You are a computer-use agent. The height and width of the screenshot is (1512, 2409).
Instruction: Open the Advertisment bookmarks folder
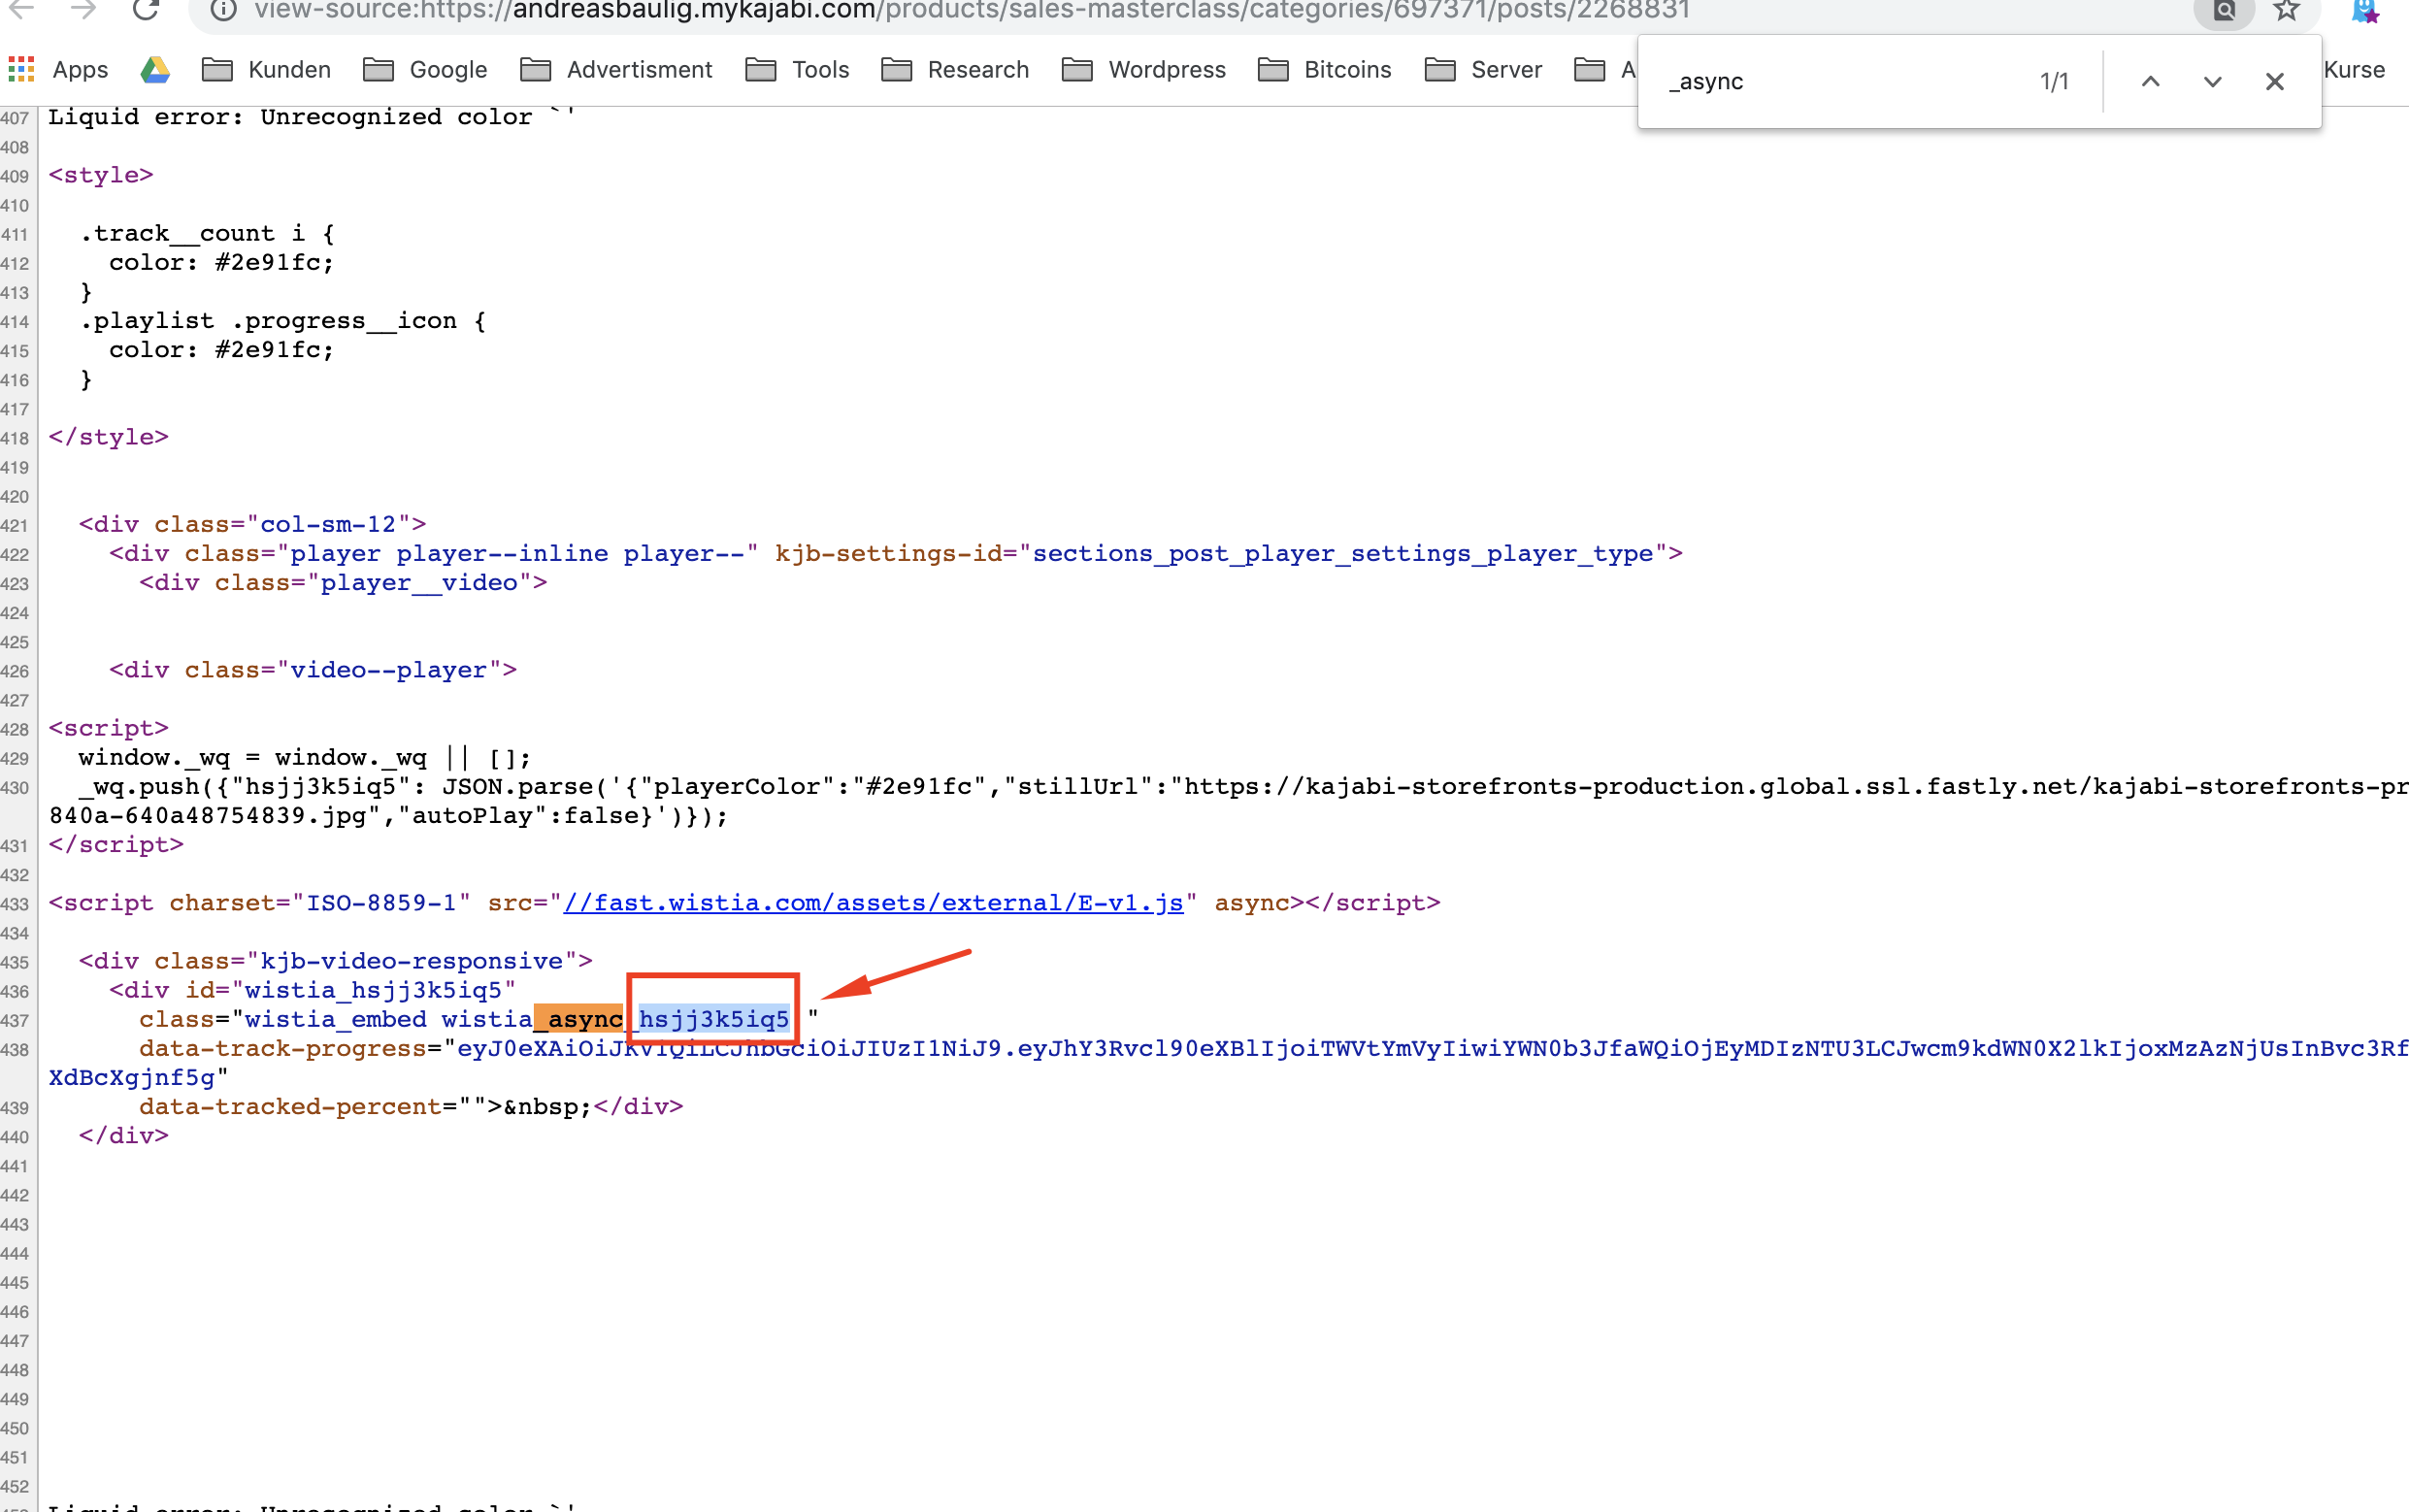tap(616, 69)
